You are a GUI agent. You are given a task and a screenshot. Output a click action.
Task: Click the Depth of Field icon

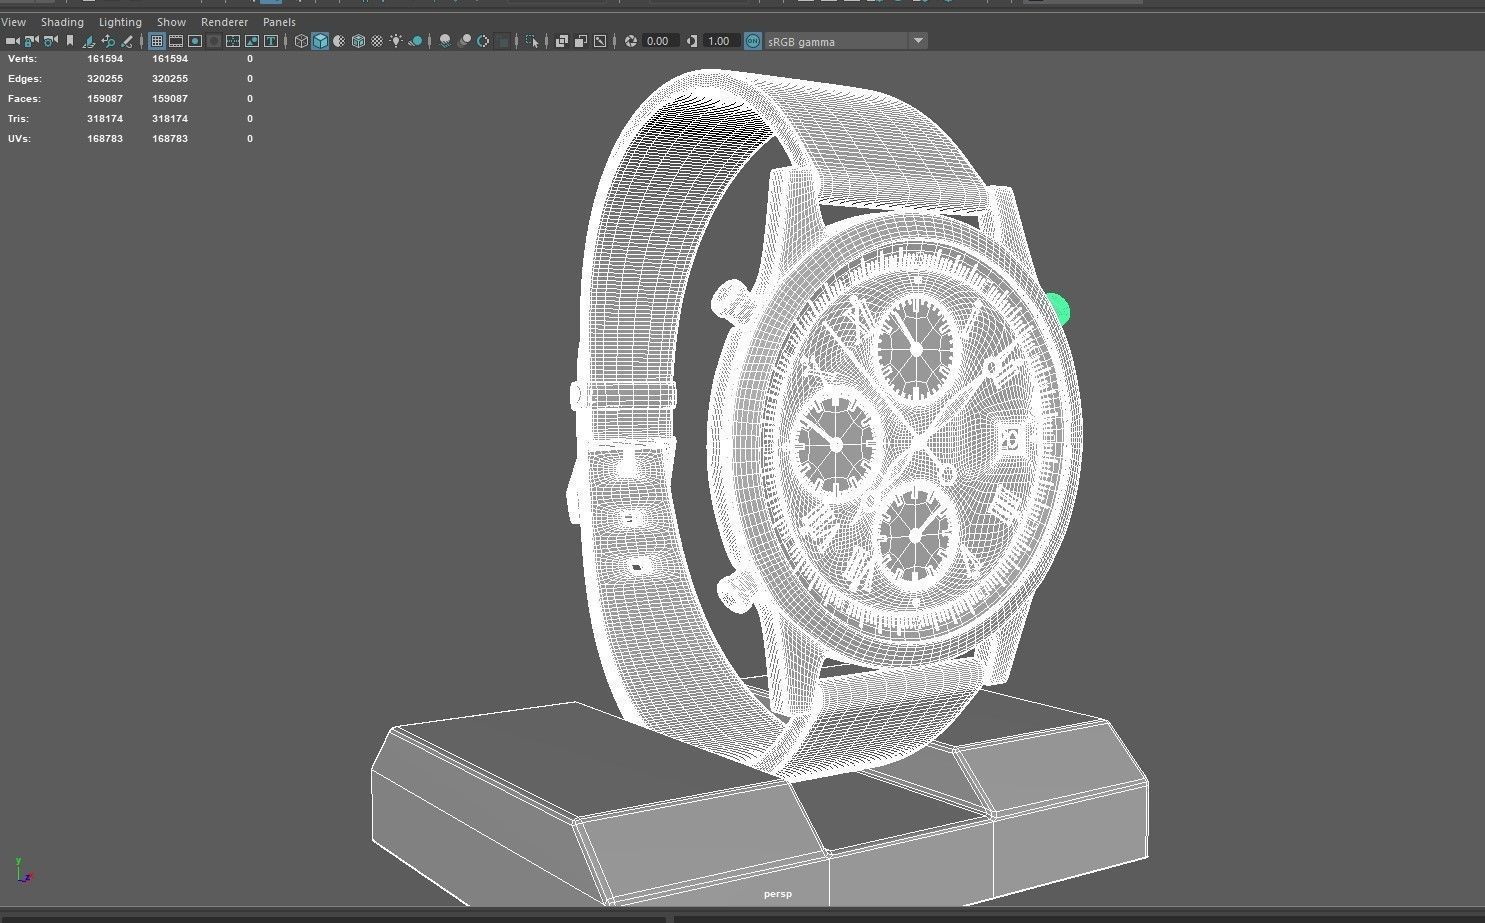(x=501, y=41)
